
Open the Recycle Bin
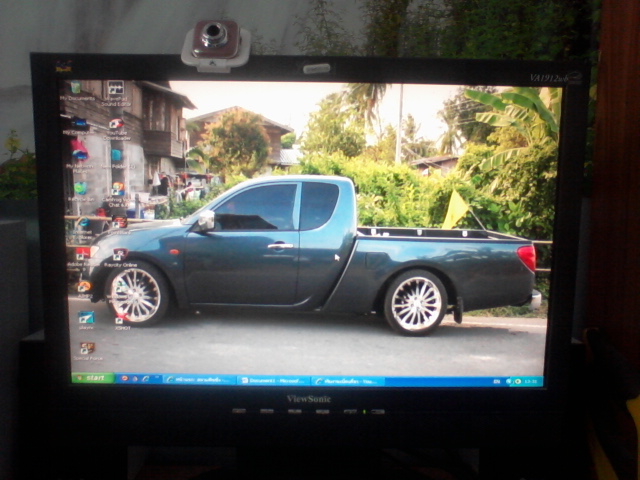pyautogui.click(x=80, y=191)
